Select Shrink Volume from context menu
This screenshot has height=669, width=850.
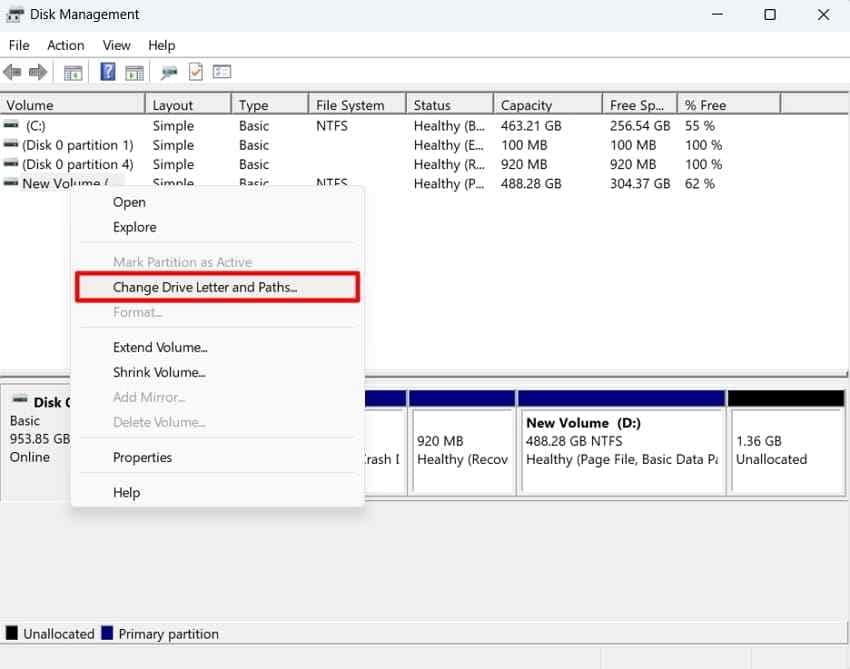click(217, 372)
